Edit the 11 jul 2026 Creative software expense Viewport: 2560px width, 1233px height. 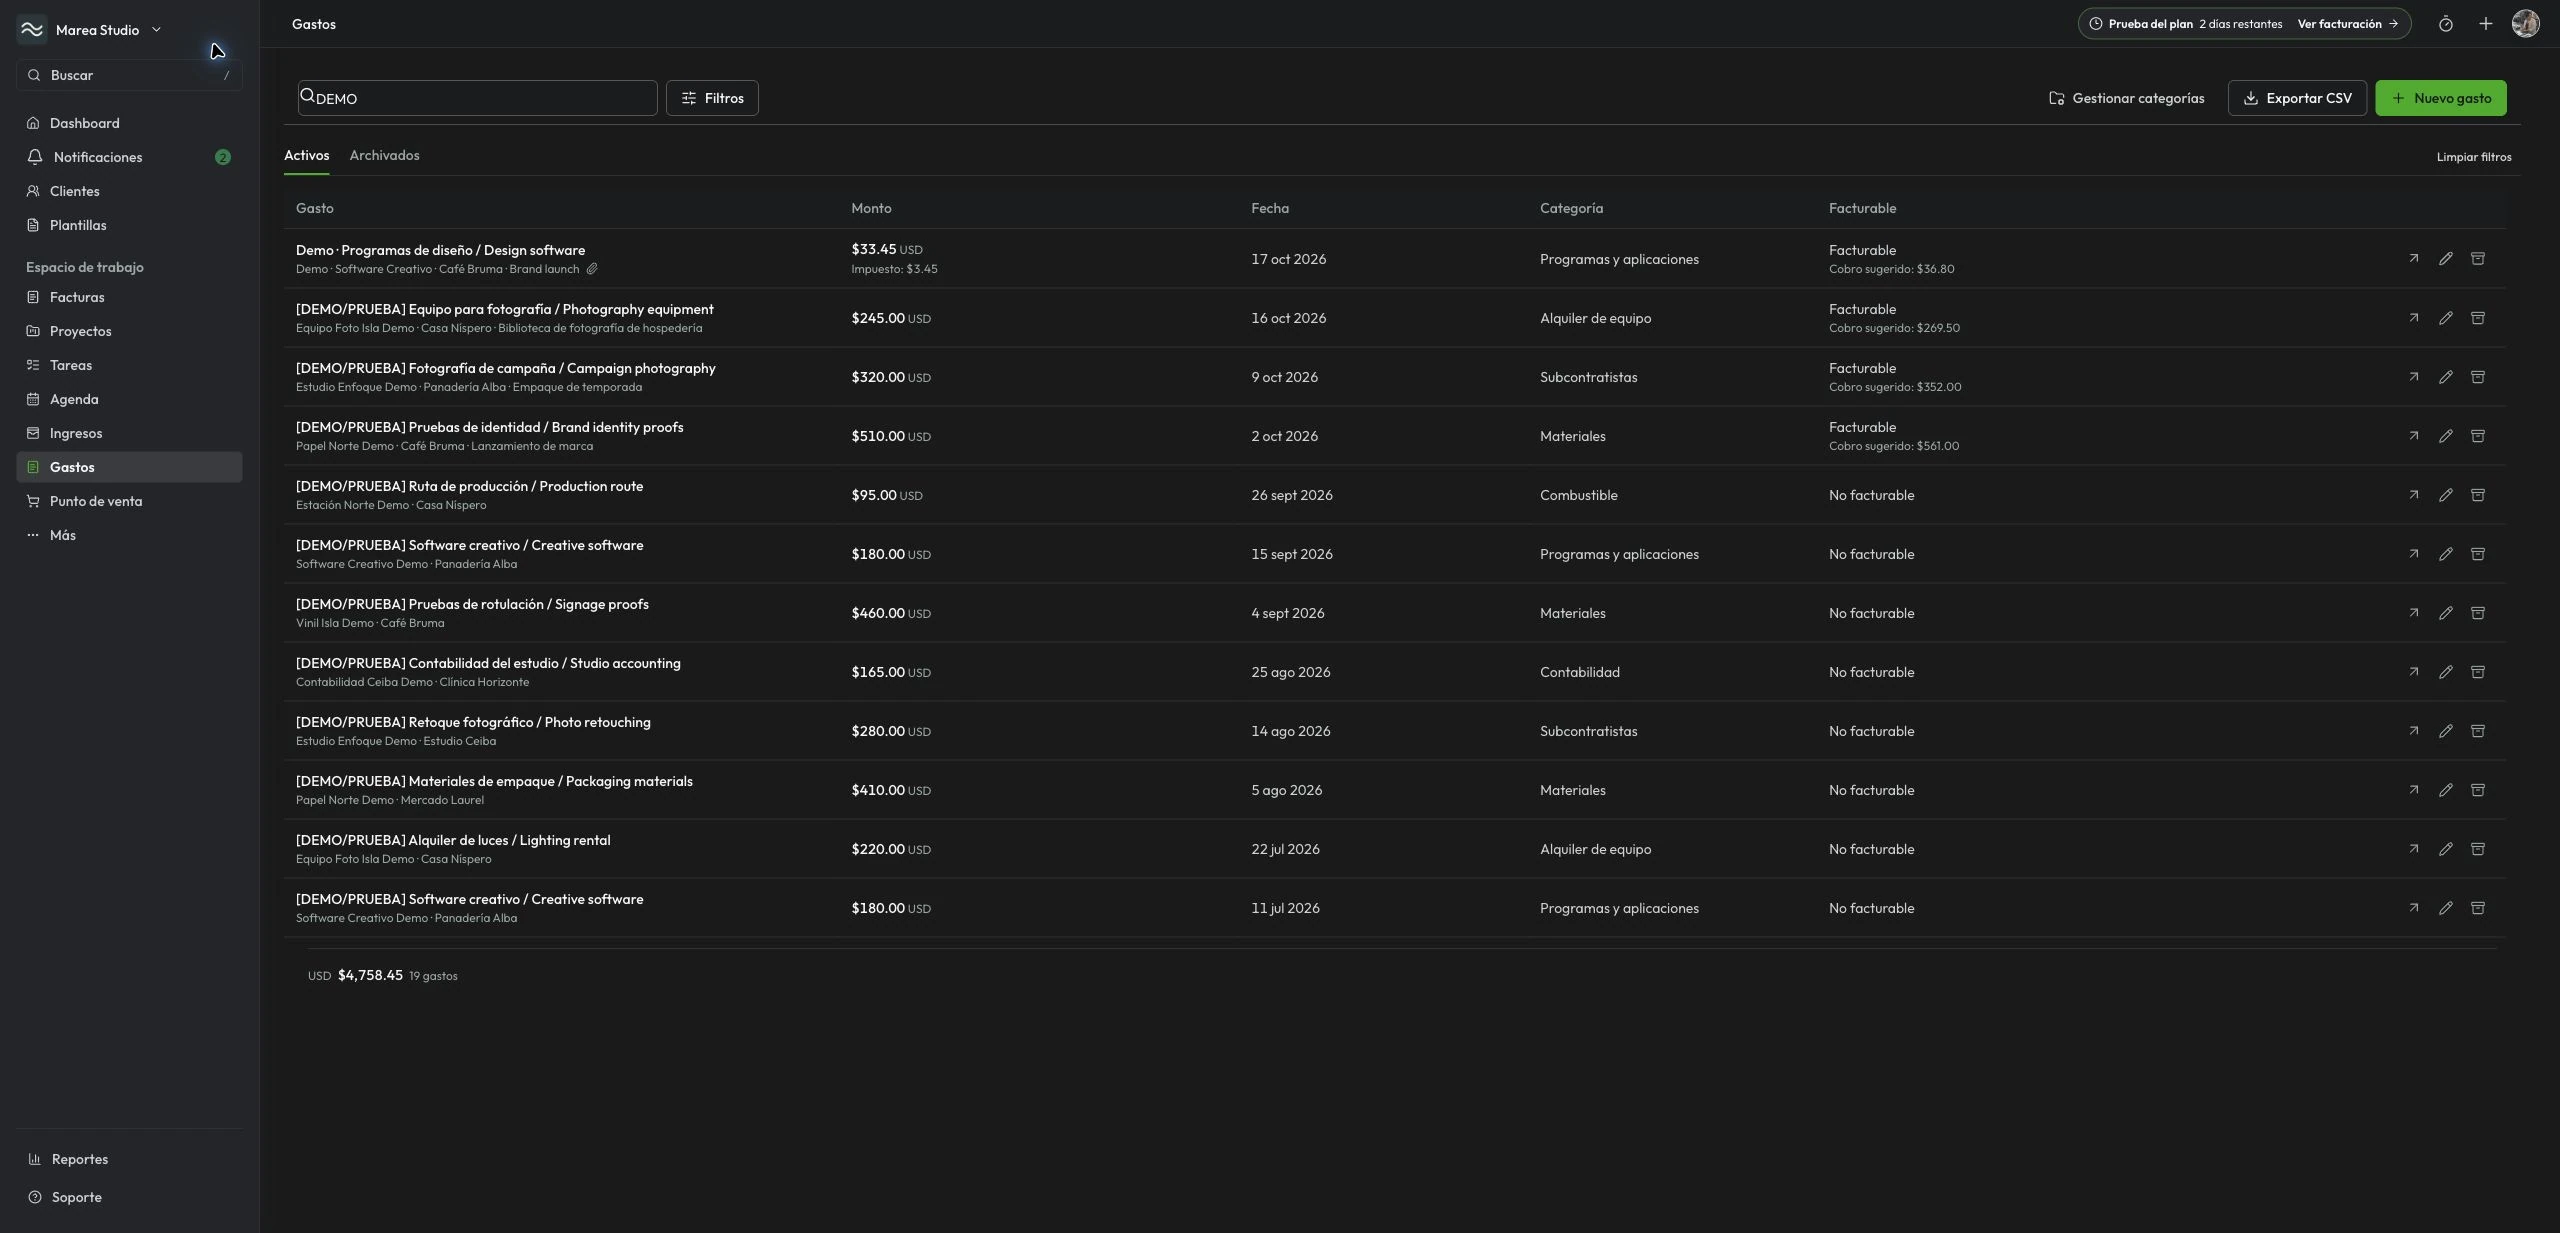coord(2445,908)
